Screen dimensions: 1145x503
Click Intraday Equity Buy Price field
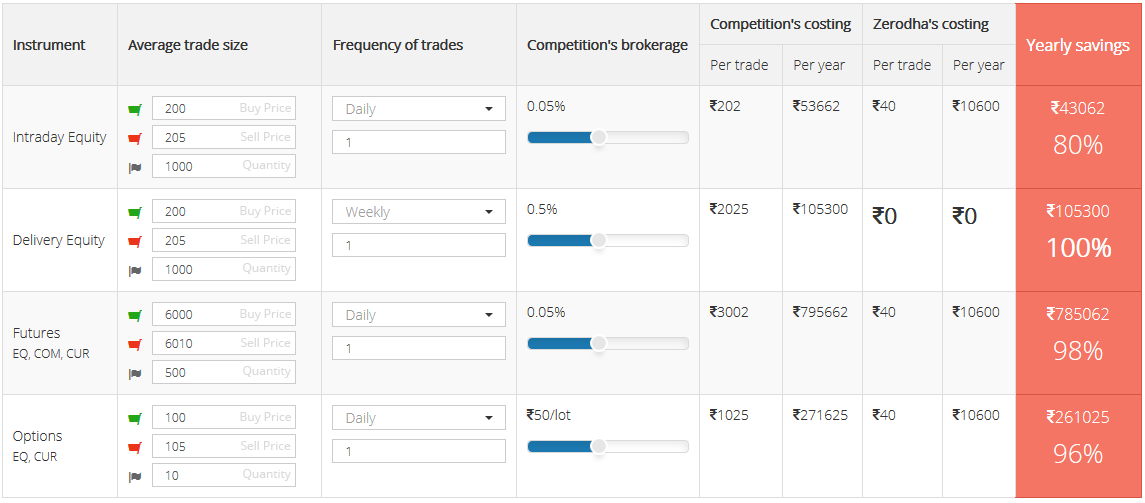coord(224,109)
